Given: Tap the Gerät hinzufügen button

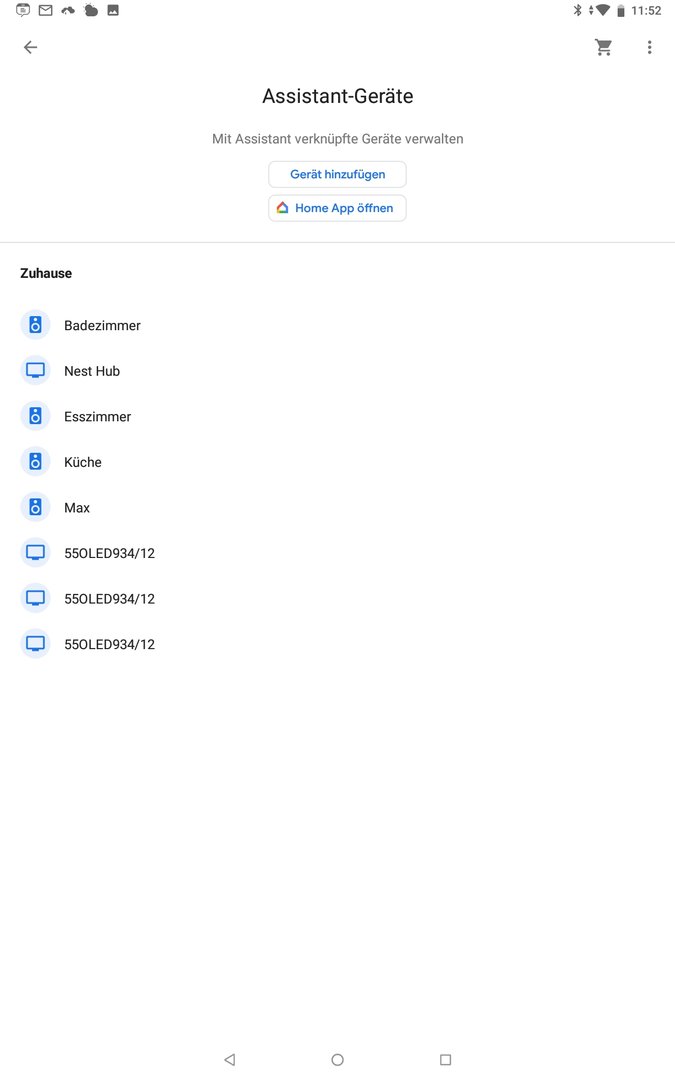Looking at the screenshot, I should pos(338,174).
